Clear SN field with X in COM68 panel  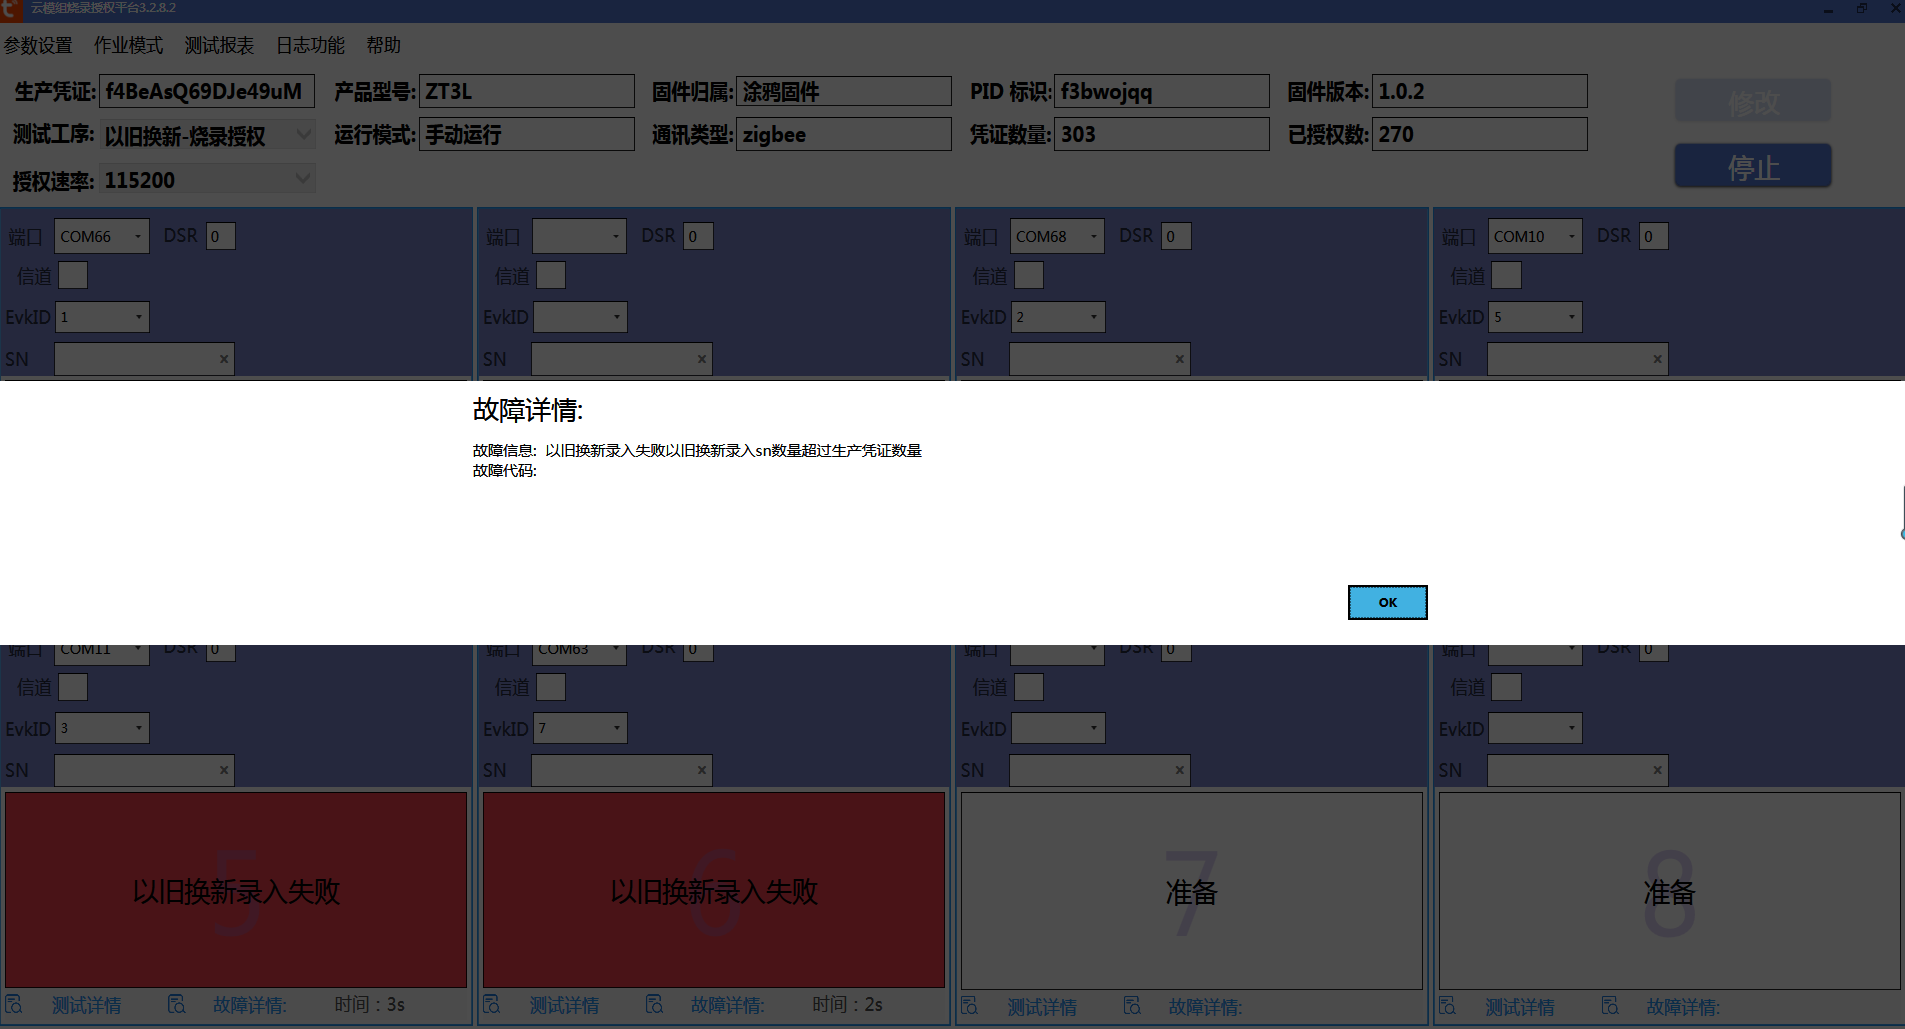pyautogui.click(x=1180, y=359)
